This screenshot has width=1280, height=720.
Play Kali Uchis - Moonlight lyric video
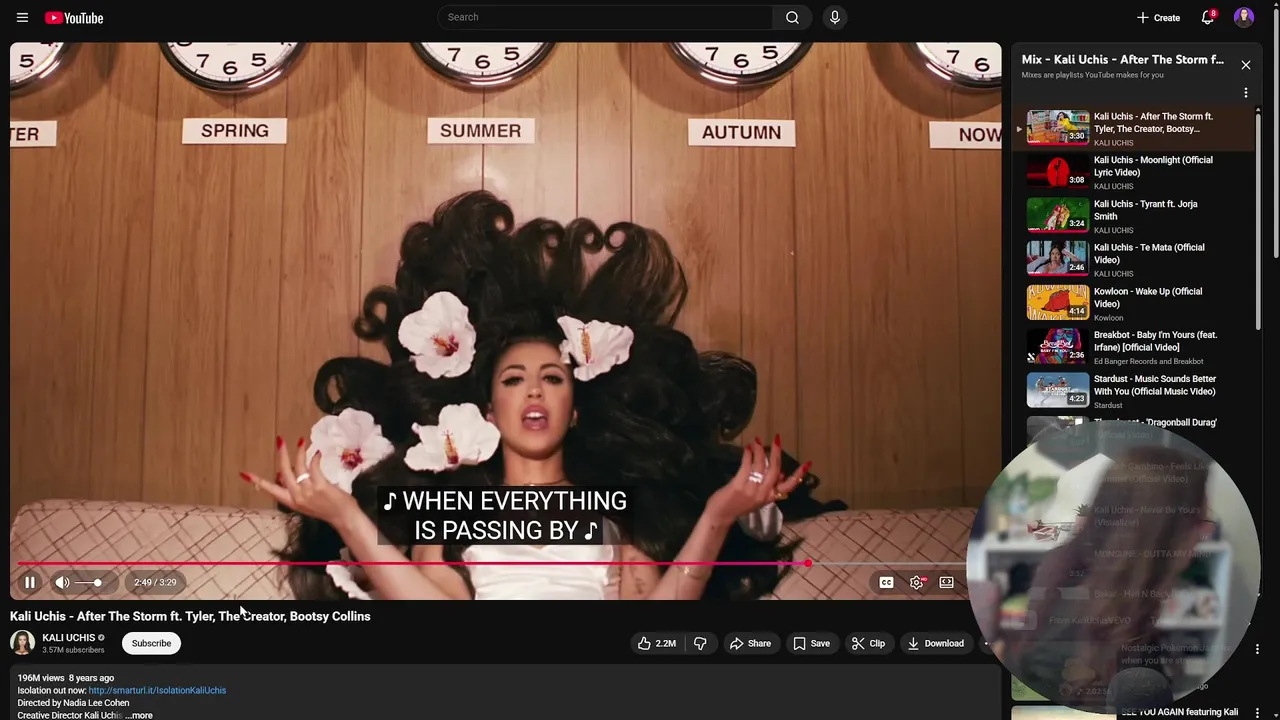(1131, 172)
